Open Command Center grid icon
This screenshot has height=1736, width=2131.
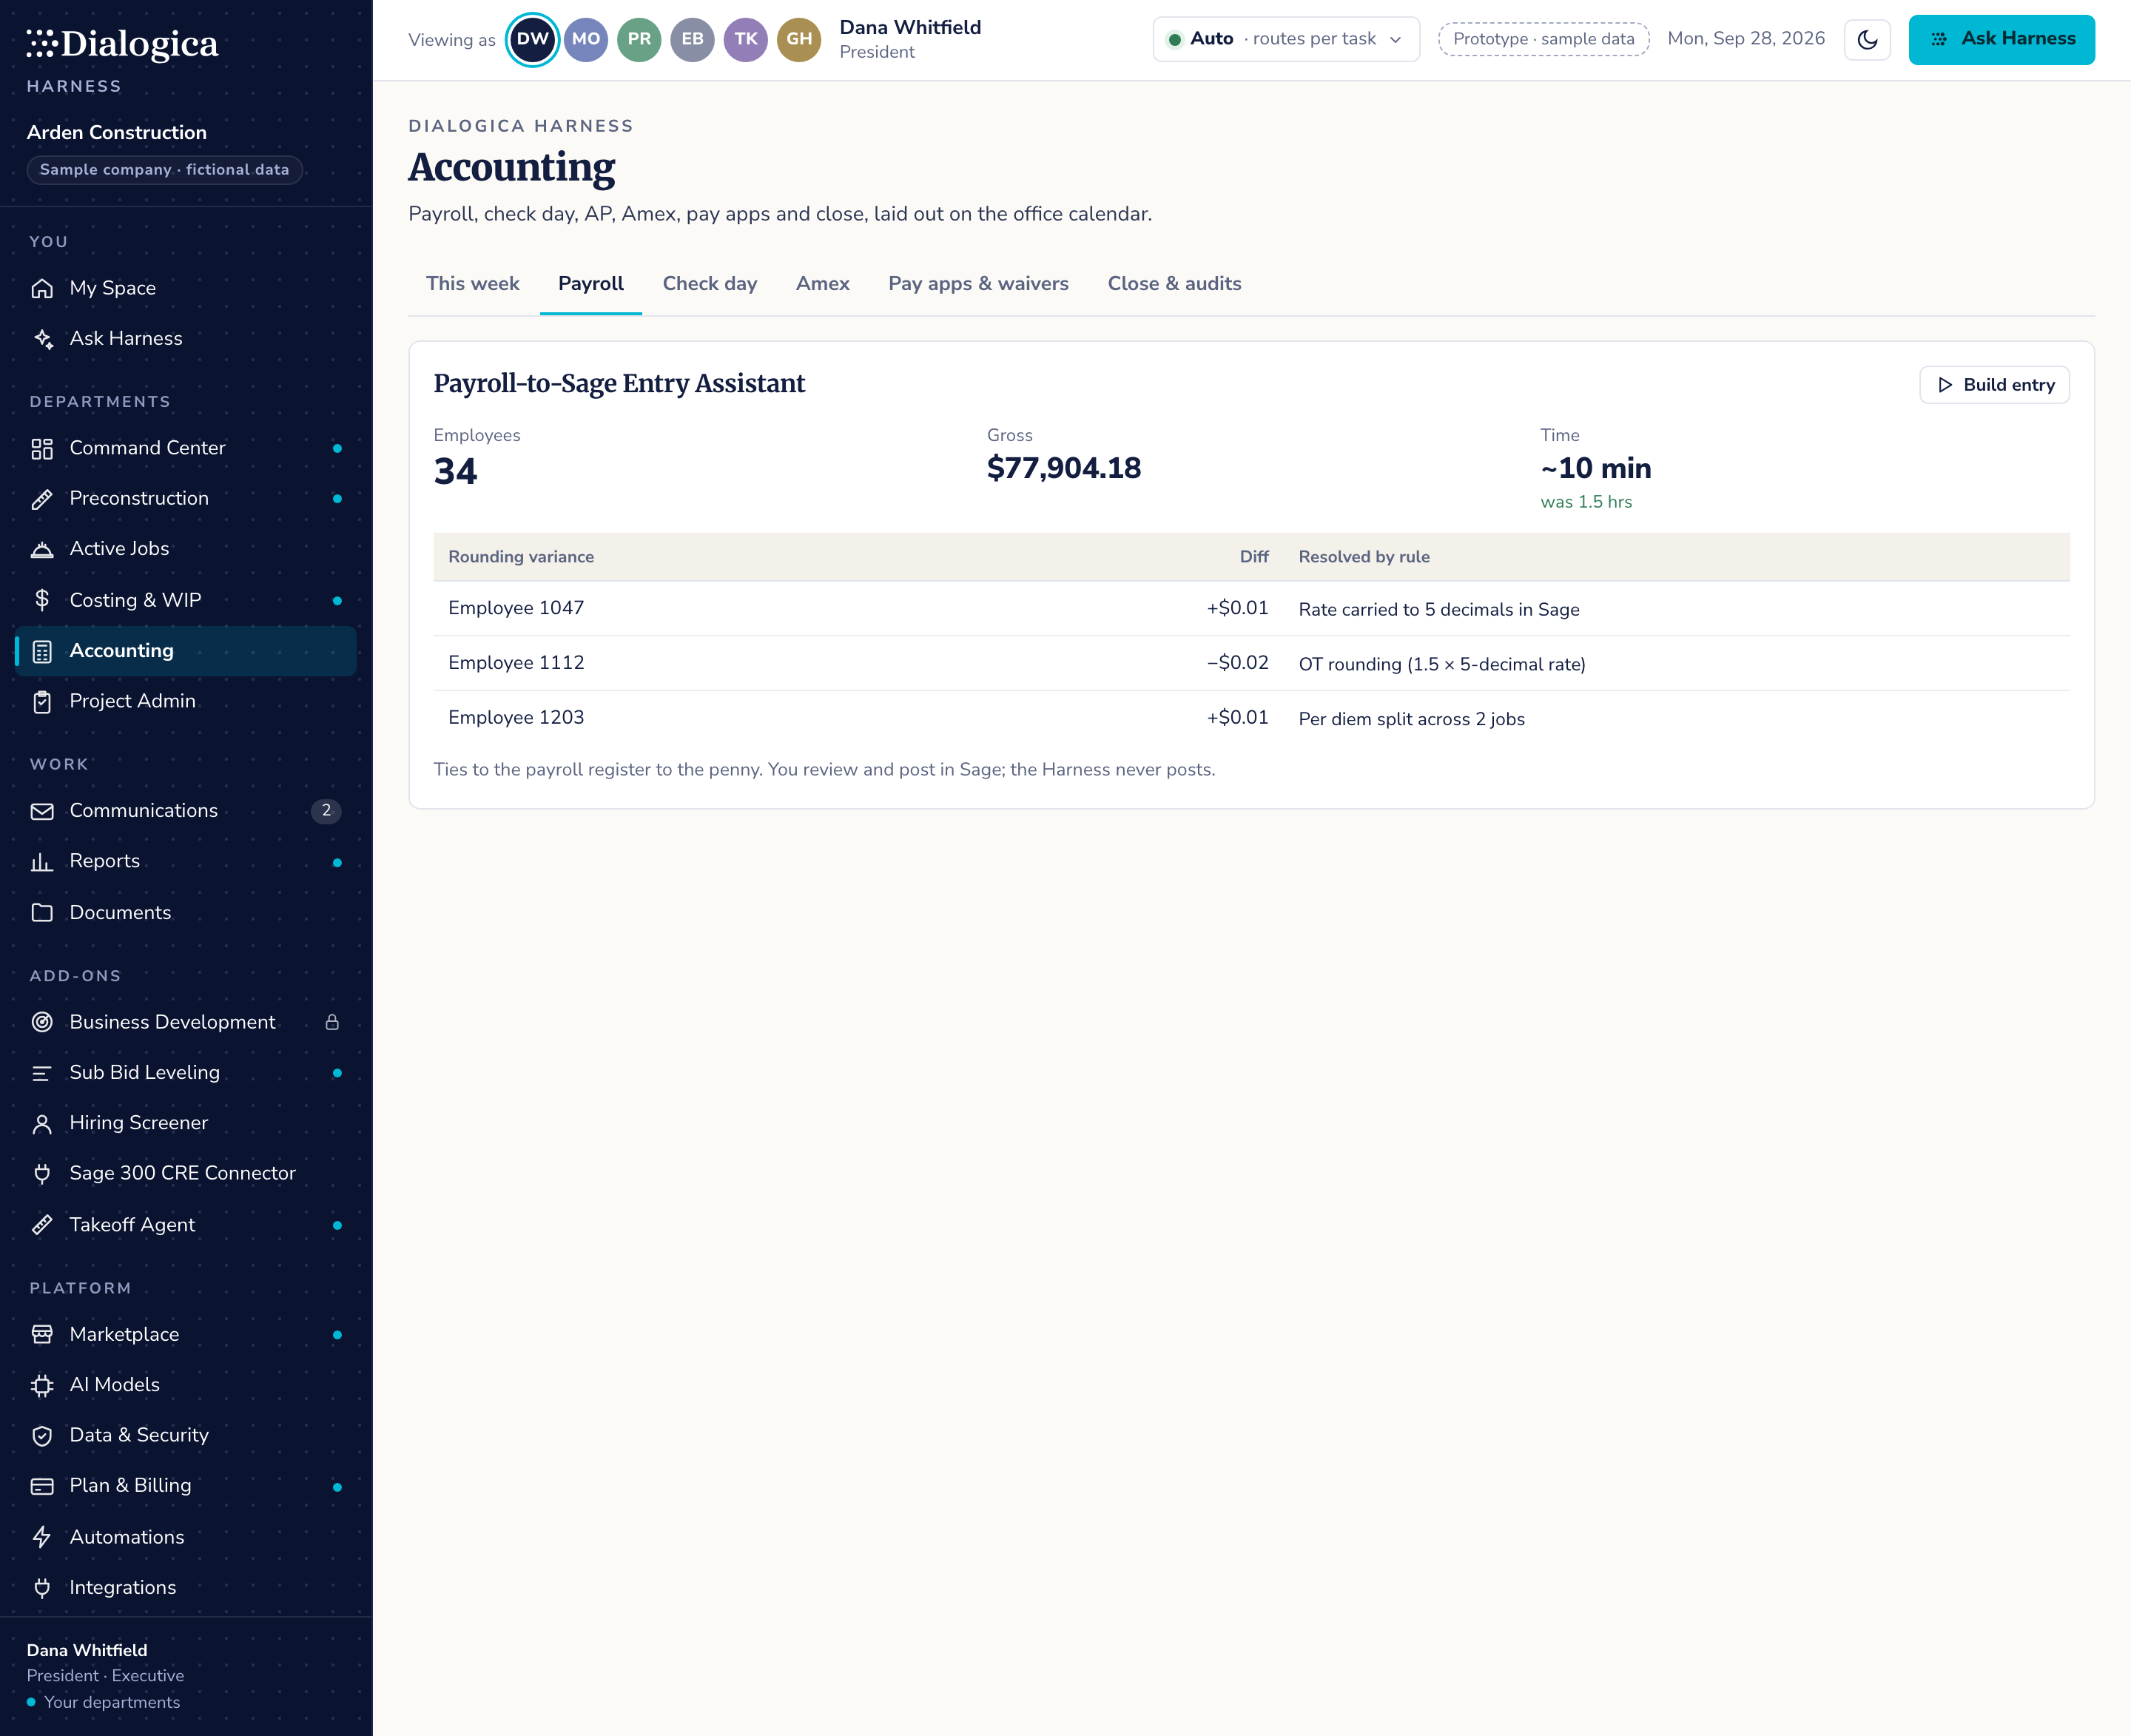[x=42, y=448]
